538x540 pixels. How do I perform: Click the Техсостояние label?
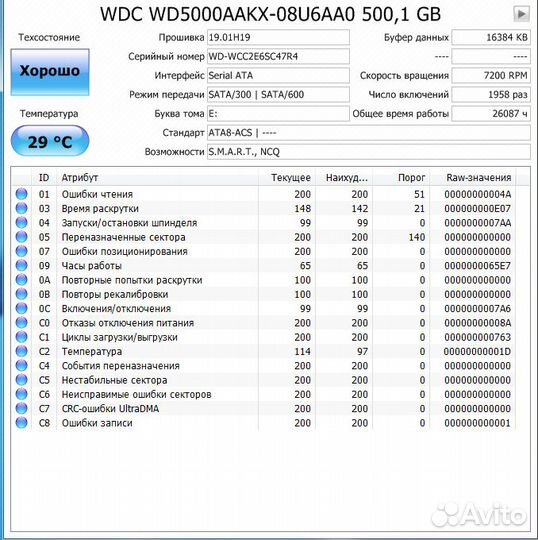tap(49, 37)
